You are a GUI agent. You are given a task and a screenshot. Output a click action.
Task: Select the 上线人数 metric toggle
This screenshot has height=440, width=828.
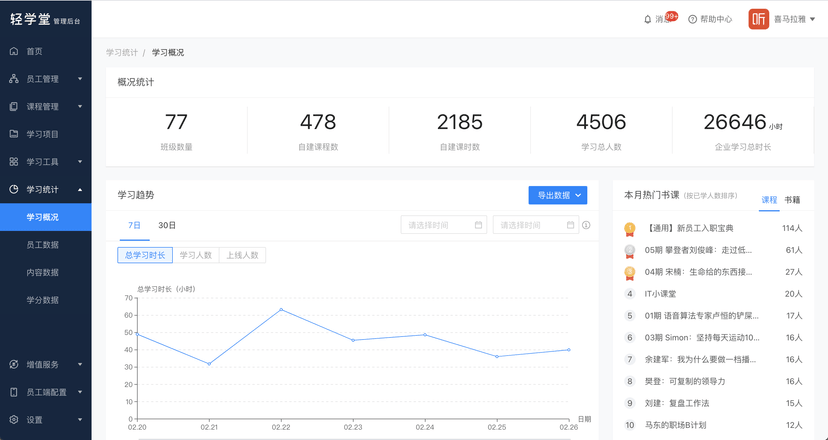pos(242,255)
